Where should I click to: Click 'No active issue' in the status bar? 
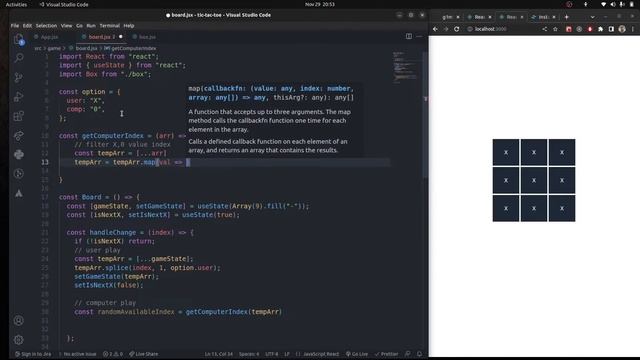tap(77, 354)
